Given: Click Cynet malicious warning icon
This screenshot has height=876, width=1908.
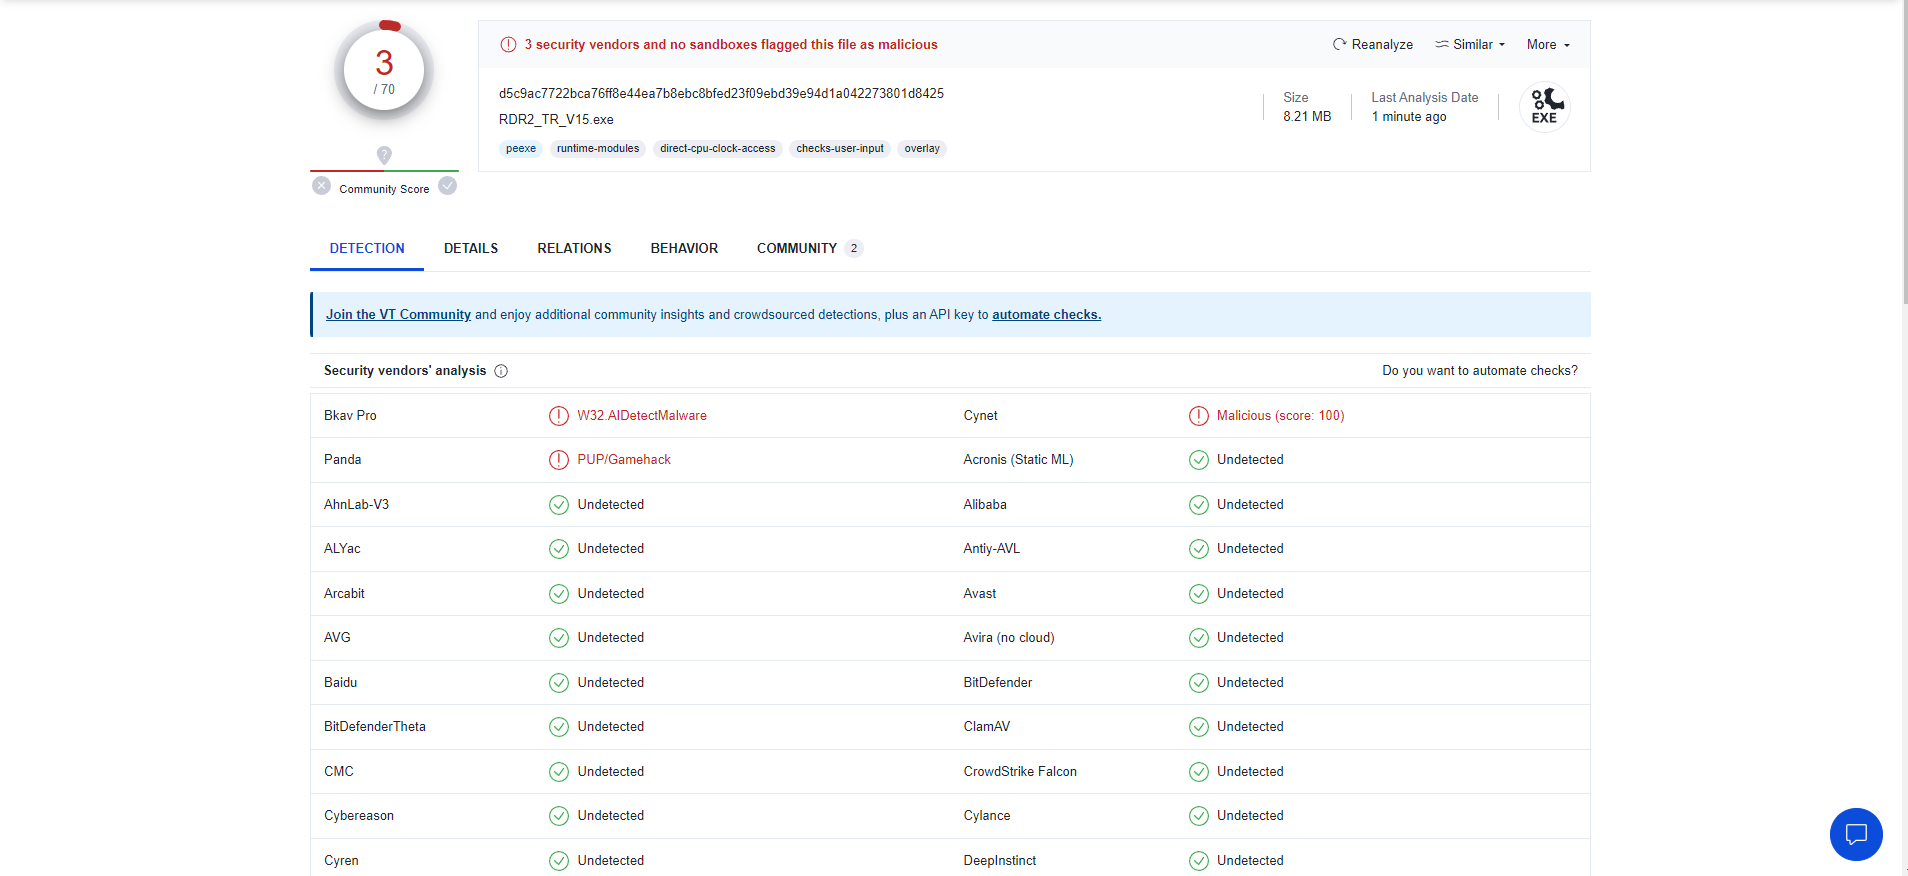Looking at the screenshot, I should [x=1199, y=416].
